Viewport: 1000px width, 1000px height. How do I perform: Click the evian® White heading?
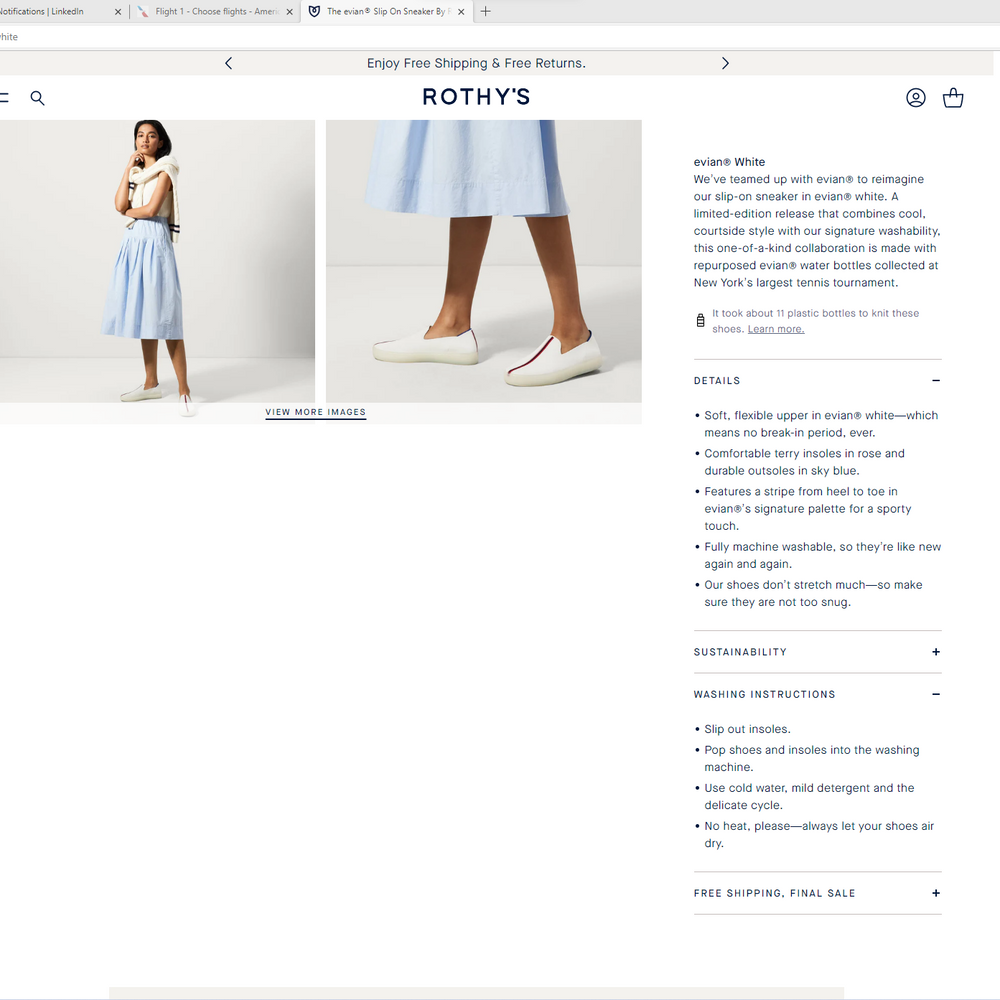[729, 162]
